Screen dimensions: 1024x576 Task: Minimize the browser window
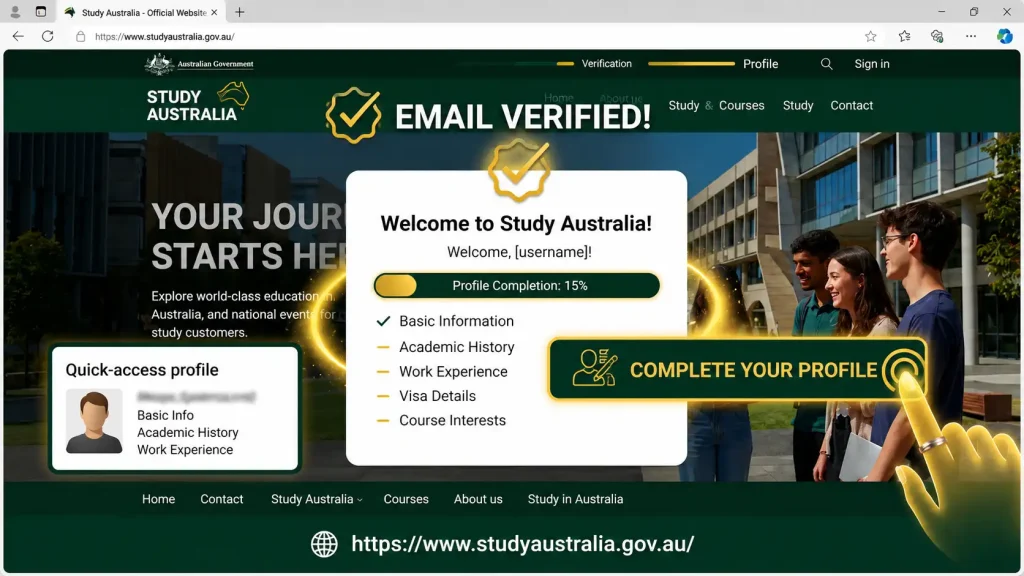click(941, 12)
